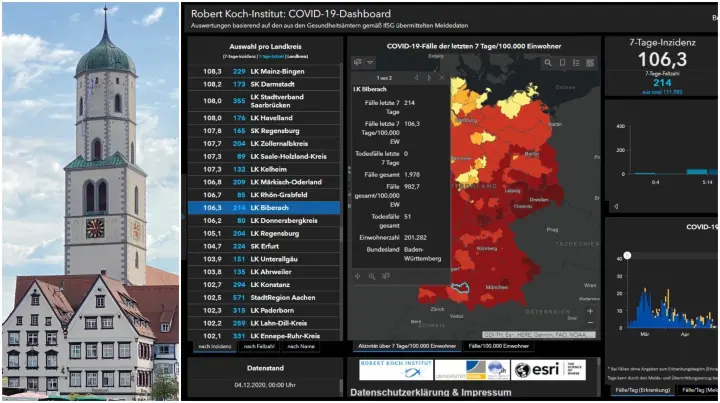Sort the list by 'nach Inzidenz'
Screen dimensions: 720x403
[209, 346]
